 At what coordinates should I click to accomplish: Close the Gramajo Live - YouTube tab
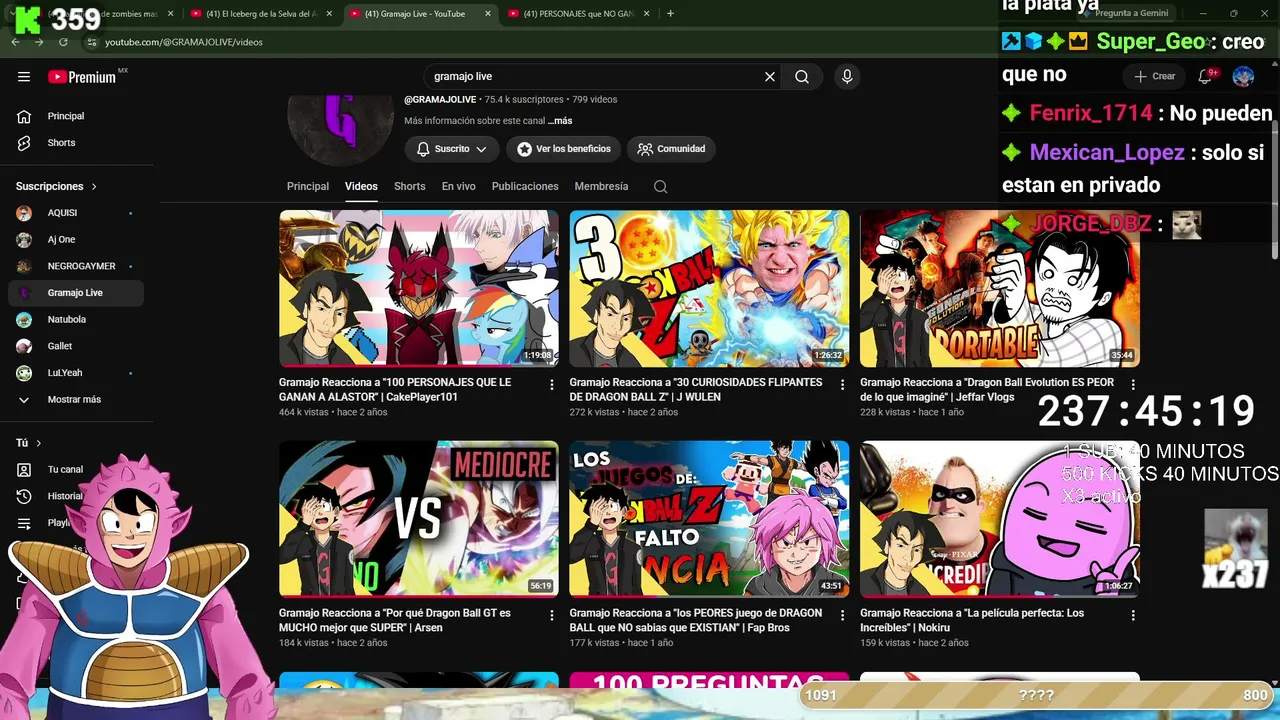(x=489, y=14)
